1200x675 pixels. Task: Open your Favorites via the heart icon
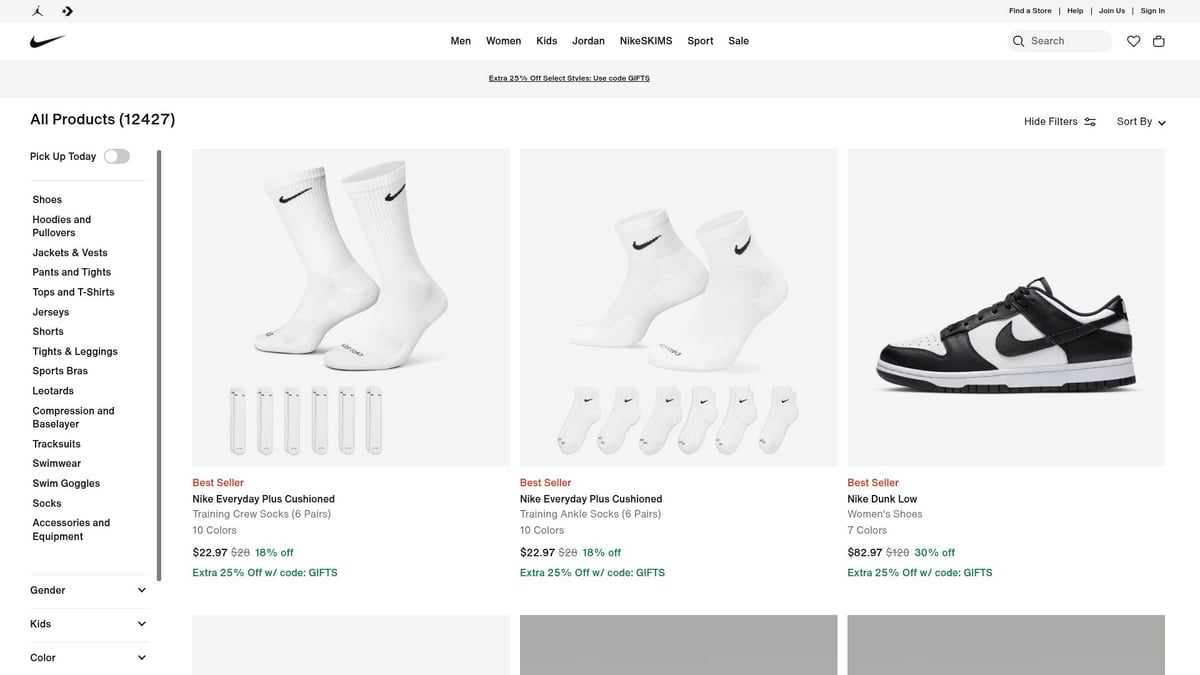(1133, 41)
